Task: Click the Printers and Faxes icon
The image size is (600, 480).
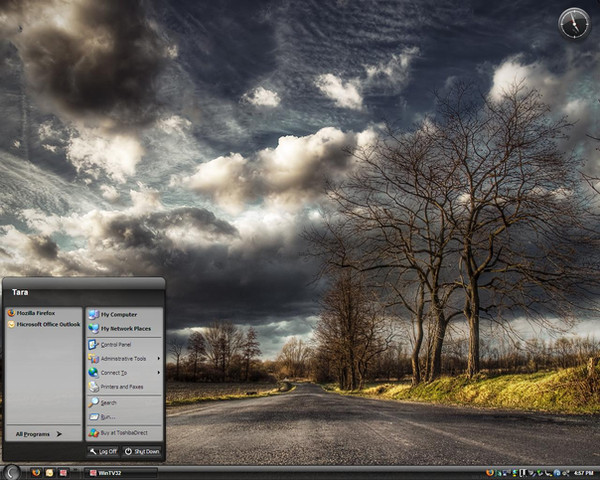Action: [94, 387]
